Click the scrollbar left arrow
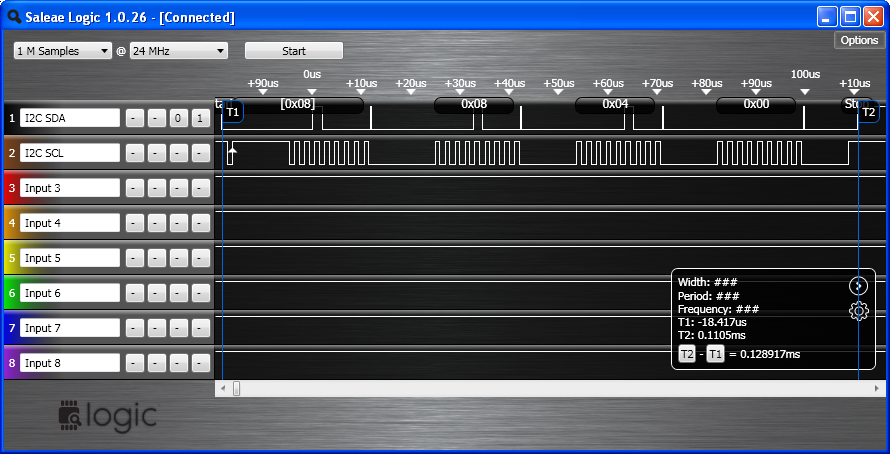 (x=222, y=389)
